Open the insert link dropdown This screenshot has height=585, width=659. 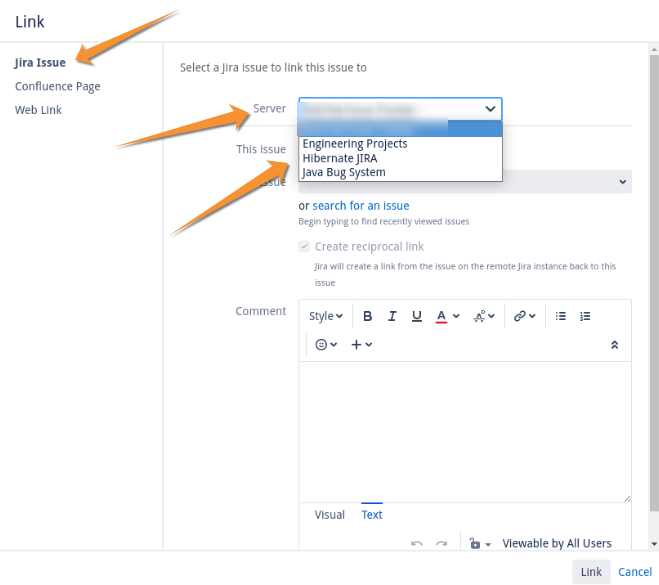pyautogui.click(x=525, y=316)
